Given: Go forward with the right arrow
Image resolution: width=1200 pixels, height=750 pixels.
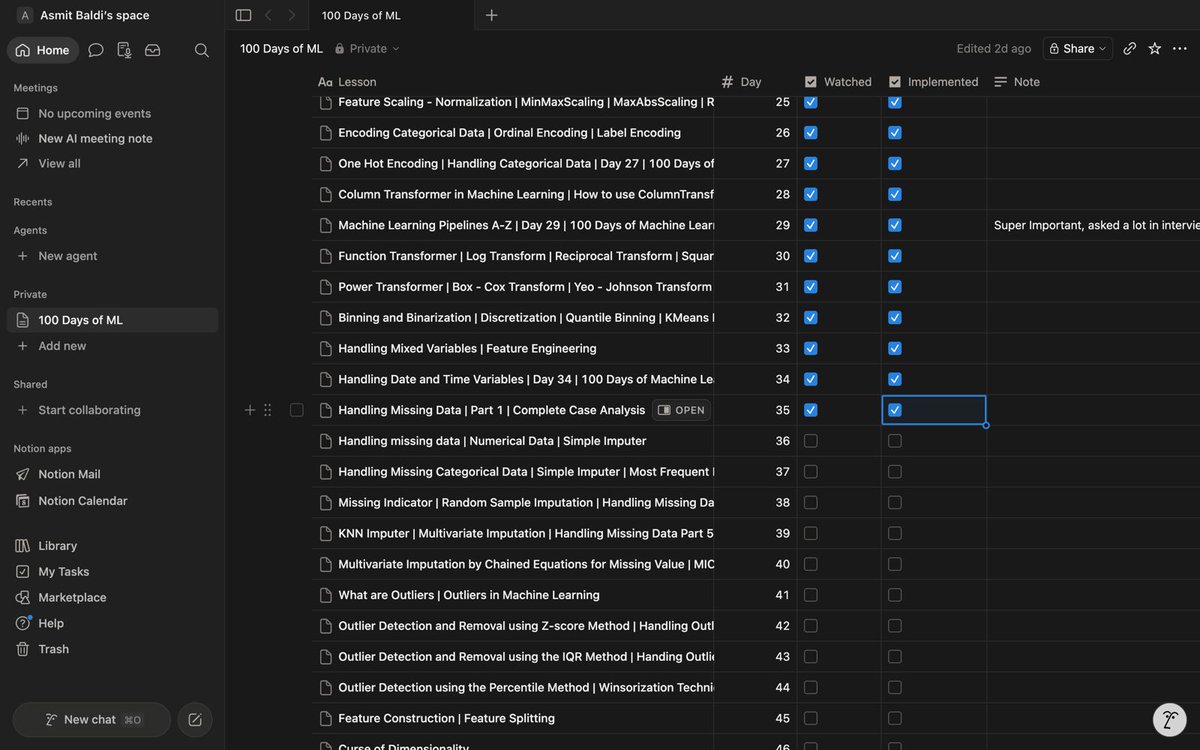Looking at the screenshot, I should (292, 15).
